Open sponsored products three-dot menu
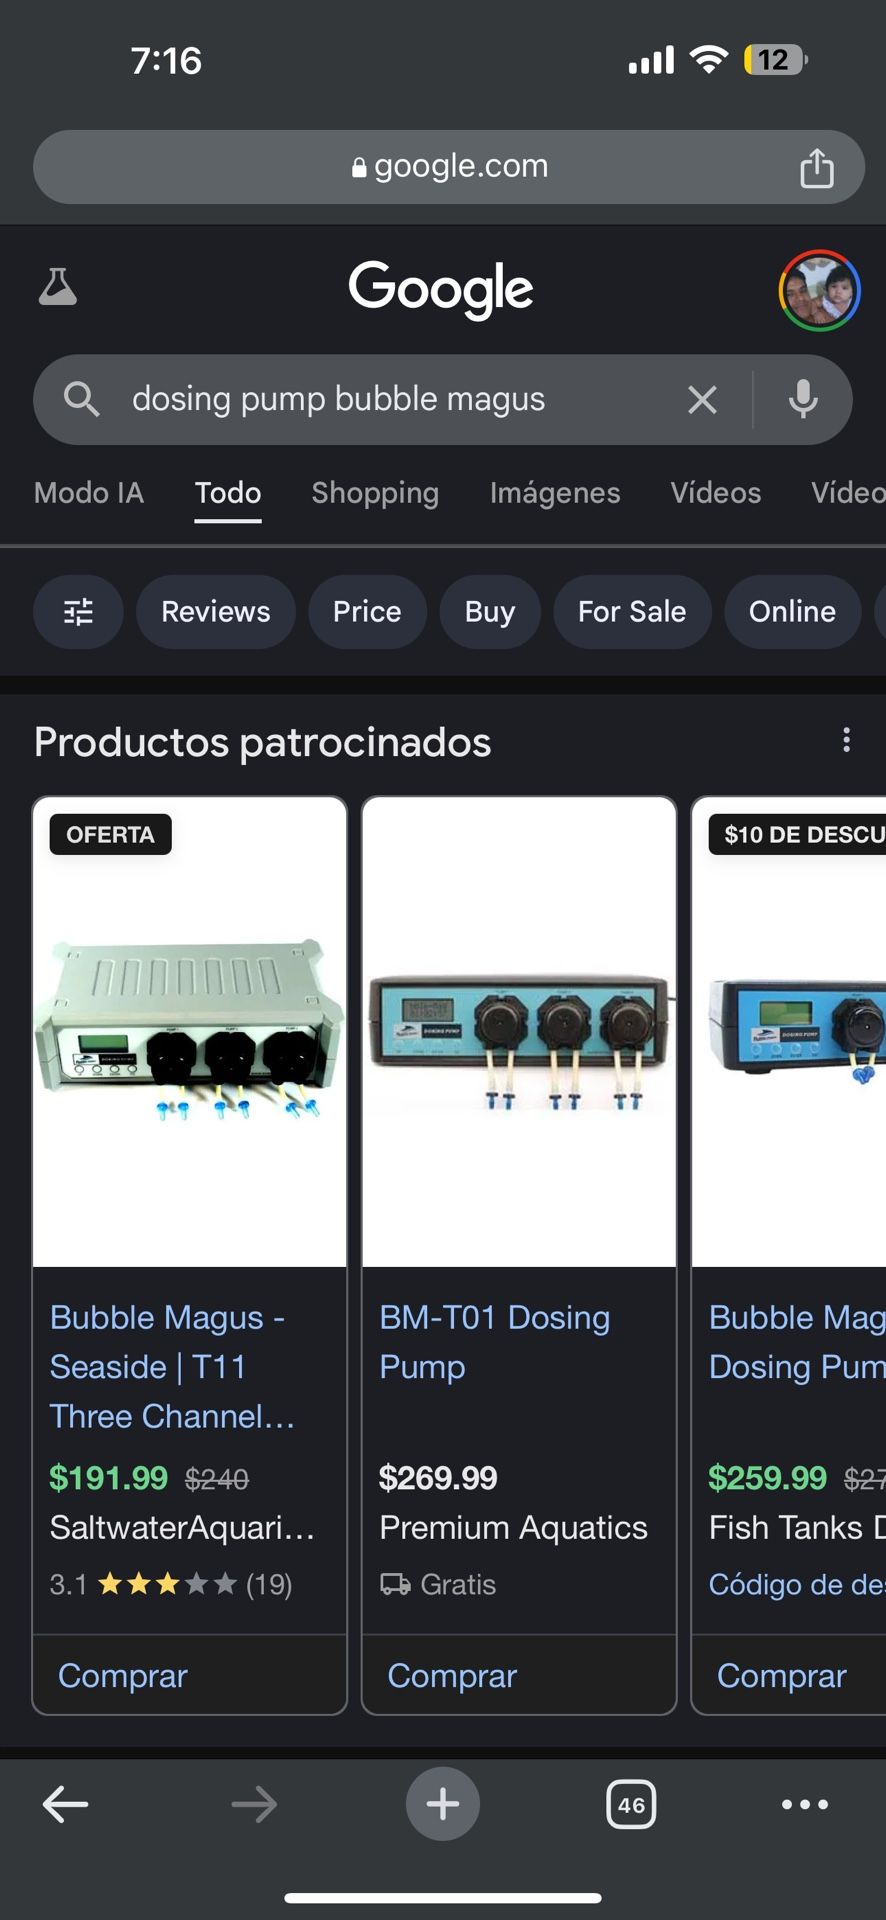The image size is (886, 1920). coord(846,740)
